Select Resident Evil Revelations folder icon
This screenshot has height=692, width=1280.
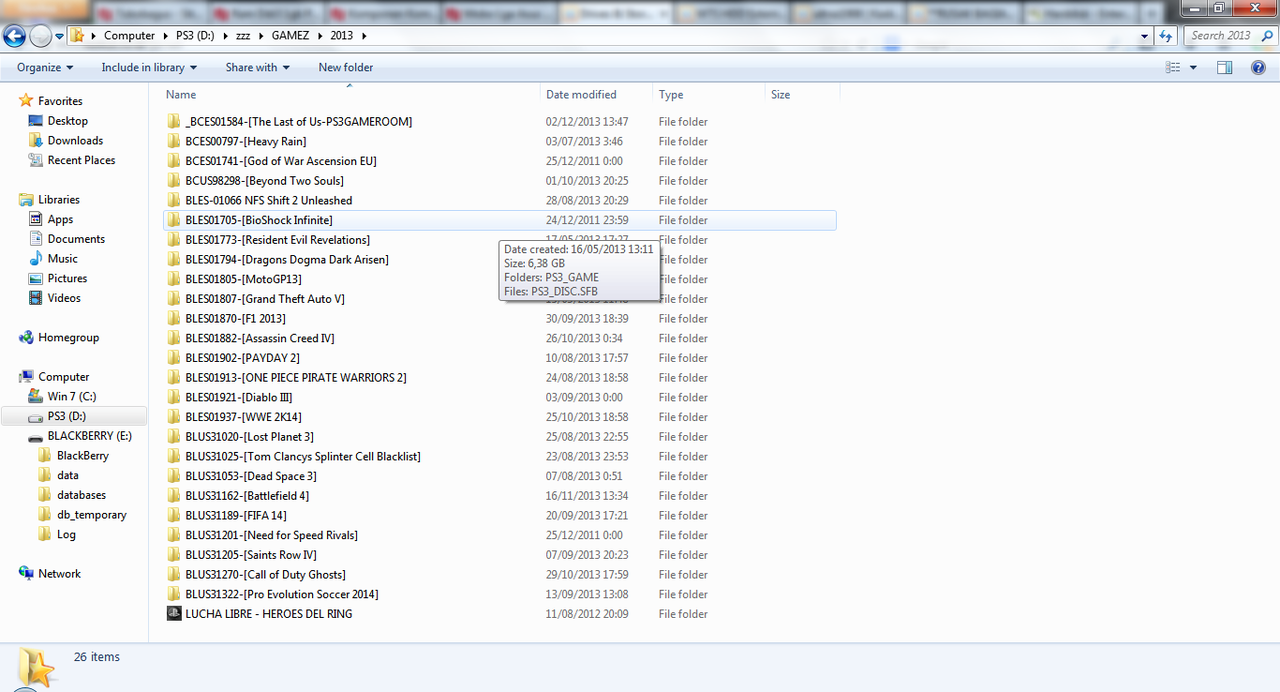174,240
